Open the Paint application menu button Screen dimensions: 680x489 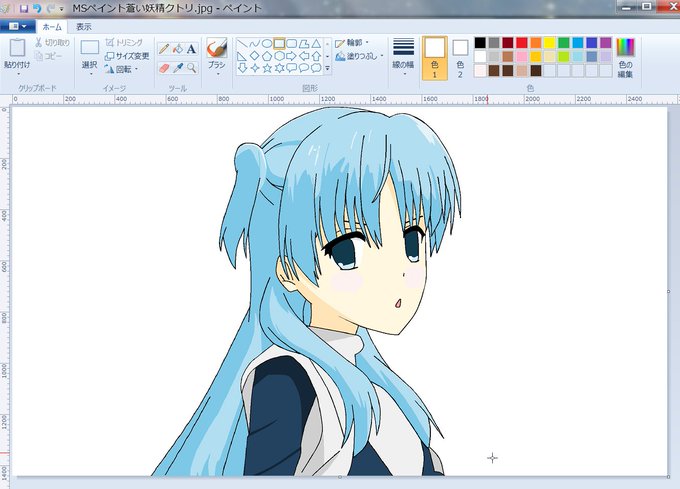(17, 26)
